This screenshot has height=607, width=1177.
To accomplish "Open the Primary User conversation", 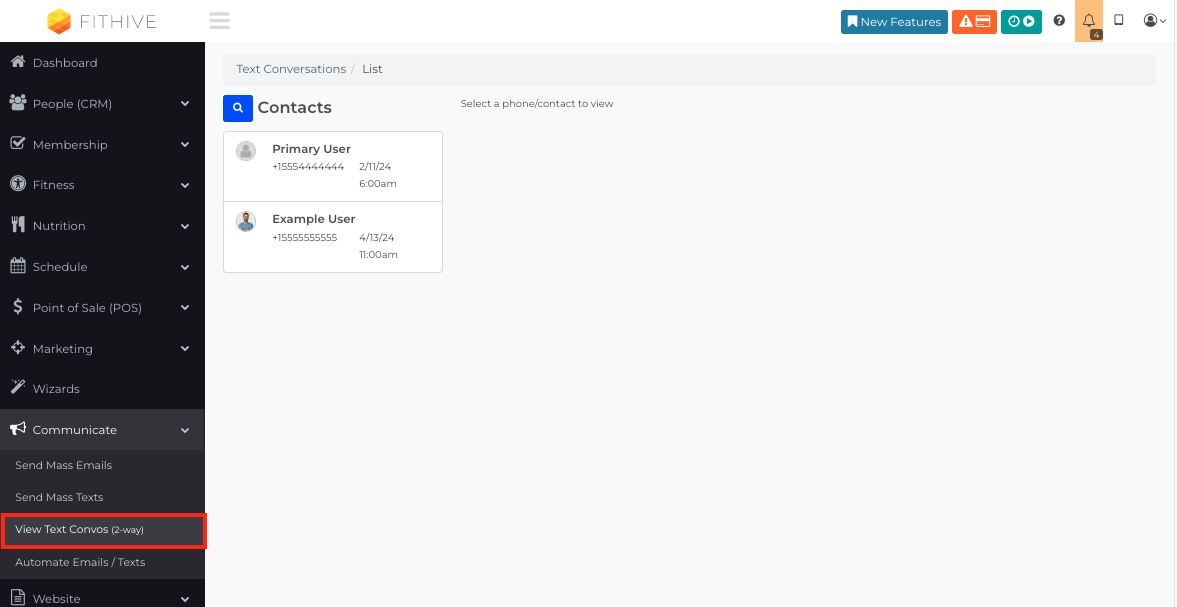I will (x=333, y=167).
